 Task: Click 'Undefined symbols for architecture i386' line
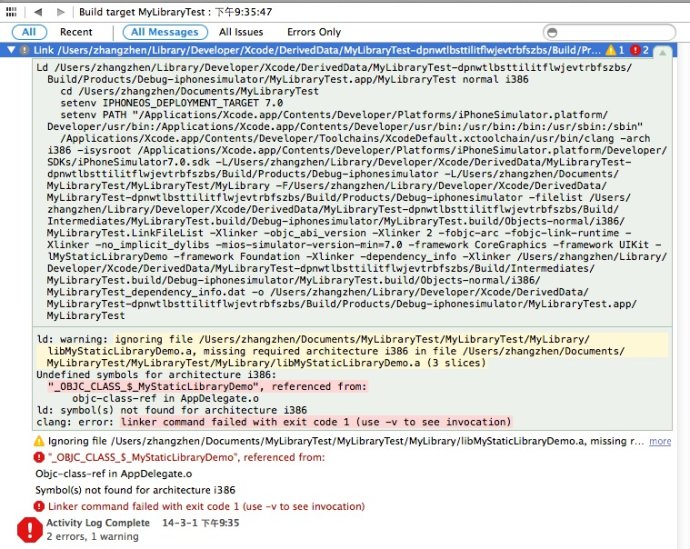click(x=156, y=375)
